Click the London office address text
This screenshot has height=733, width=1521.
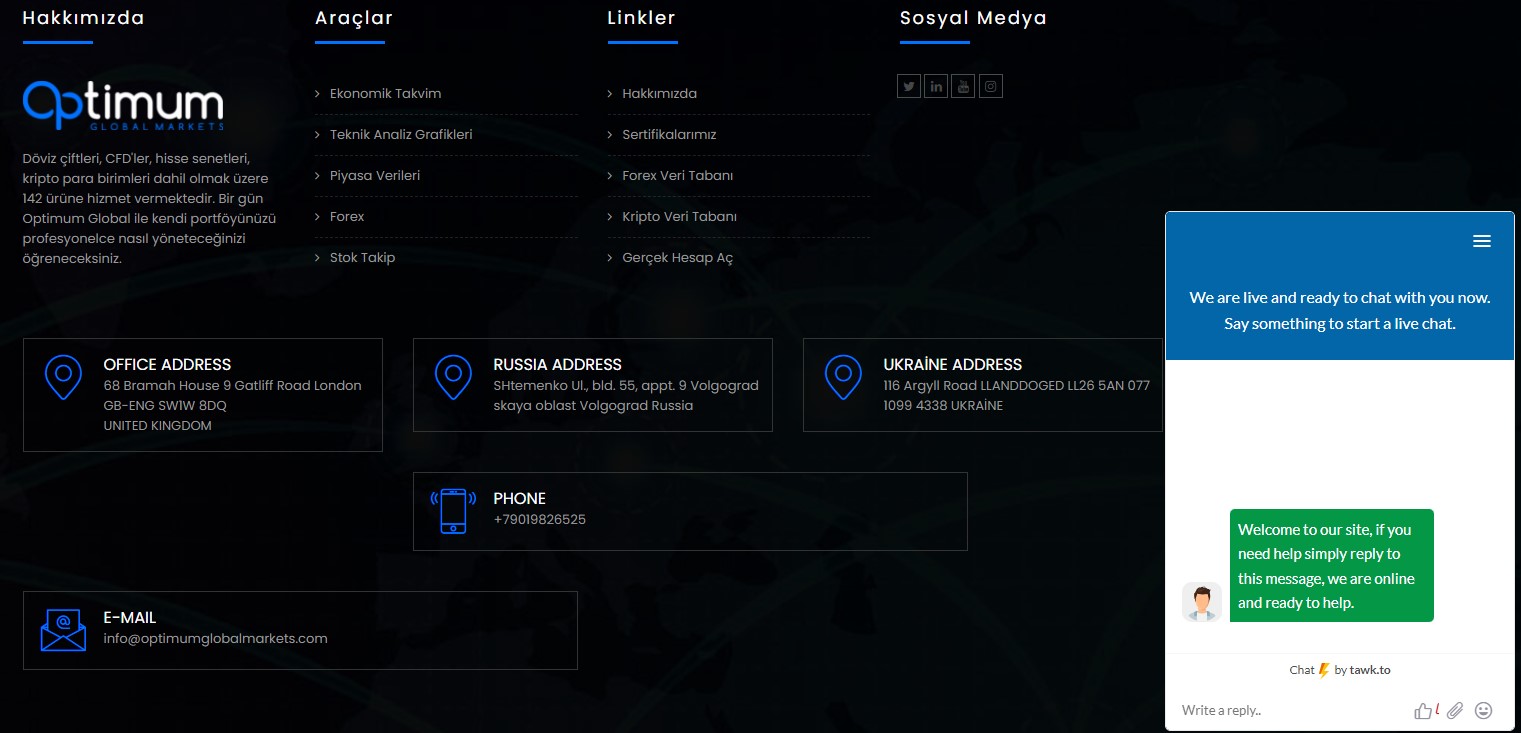click(232, 406)
